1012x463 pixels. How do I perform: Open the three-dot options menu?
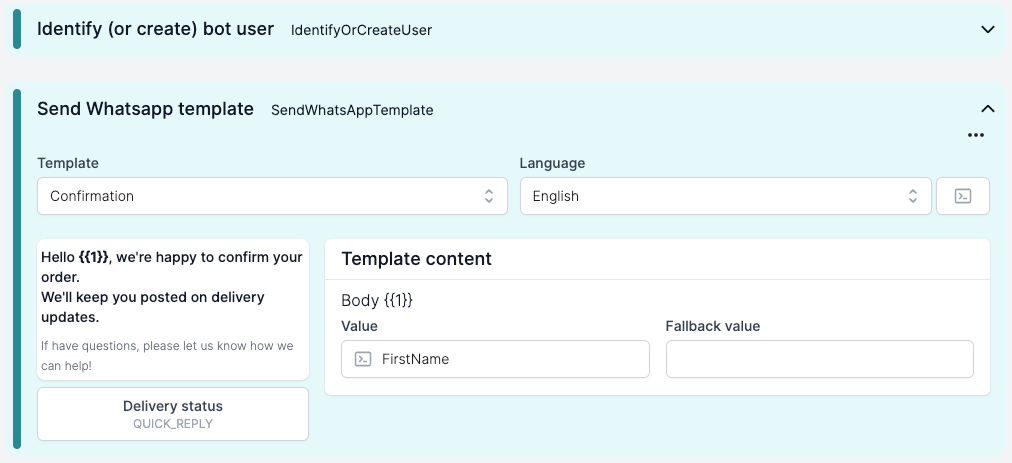click(x=975, y=135)
